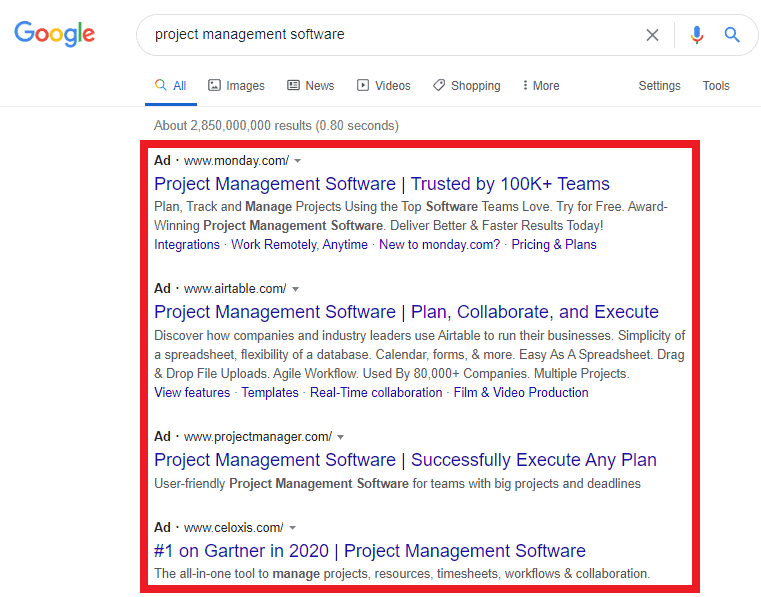This screenshot has height=597, width=761.
Task: Follow the 'New to monday.com?' sitelink
Action: point(439,245)
